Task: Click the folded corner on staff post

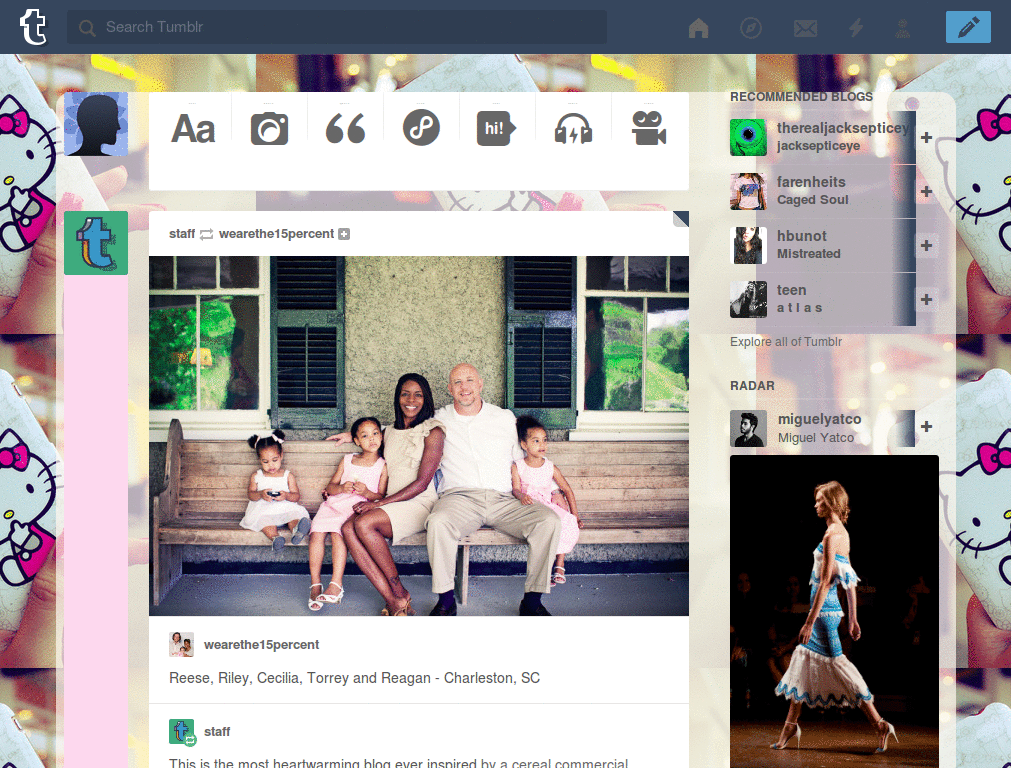Action: (x=680, y=219)
